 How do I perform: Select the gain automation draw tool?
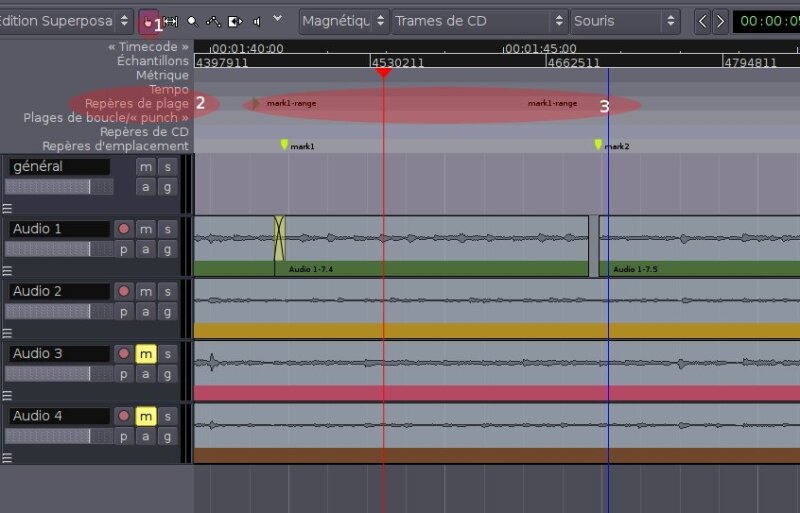[213, 20]
